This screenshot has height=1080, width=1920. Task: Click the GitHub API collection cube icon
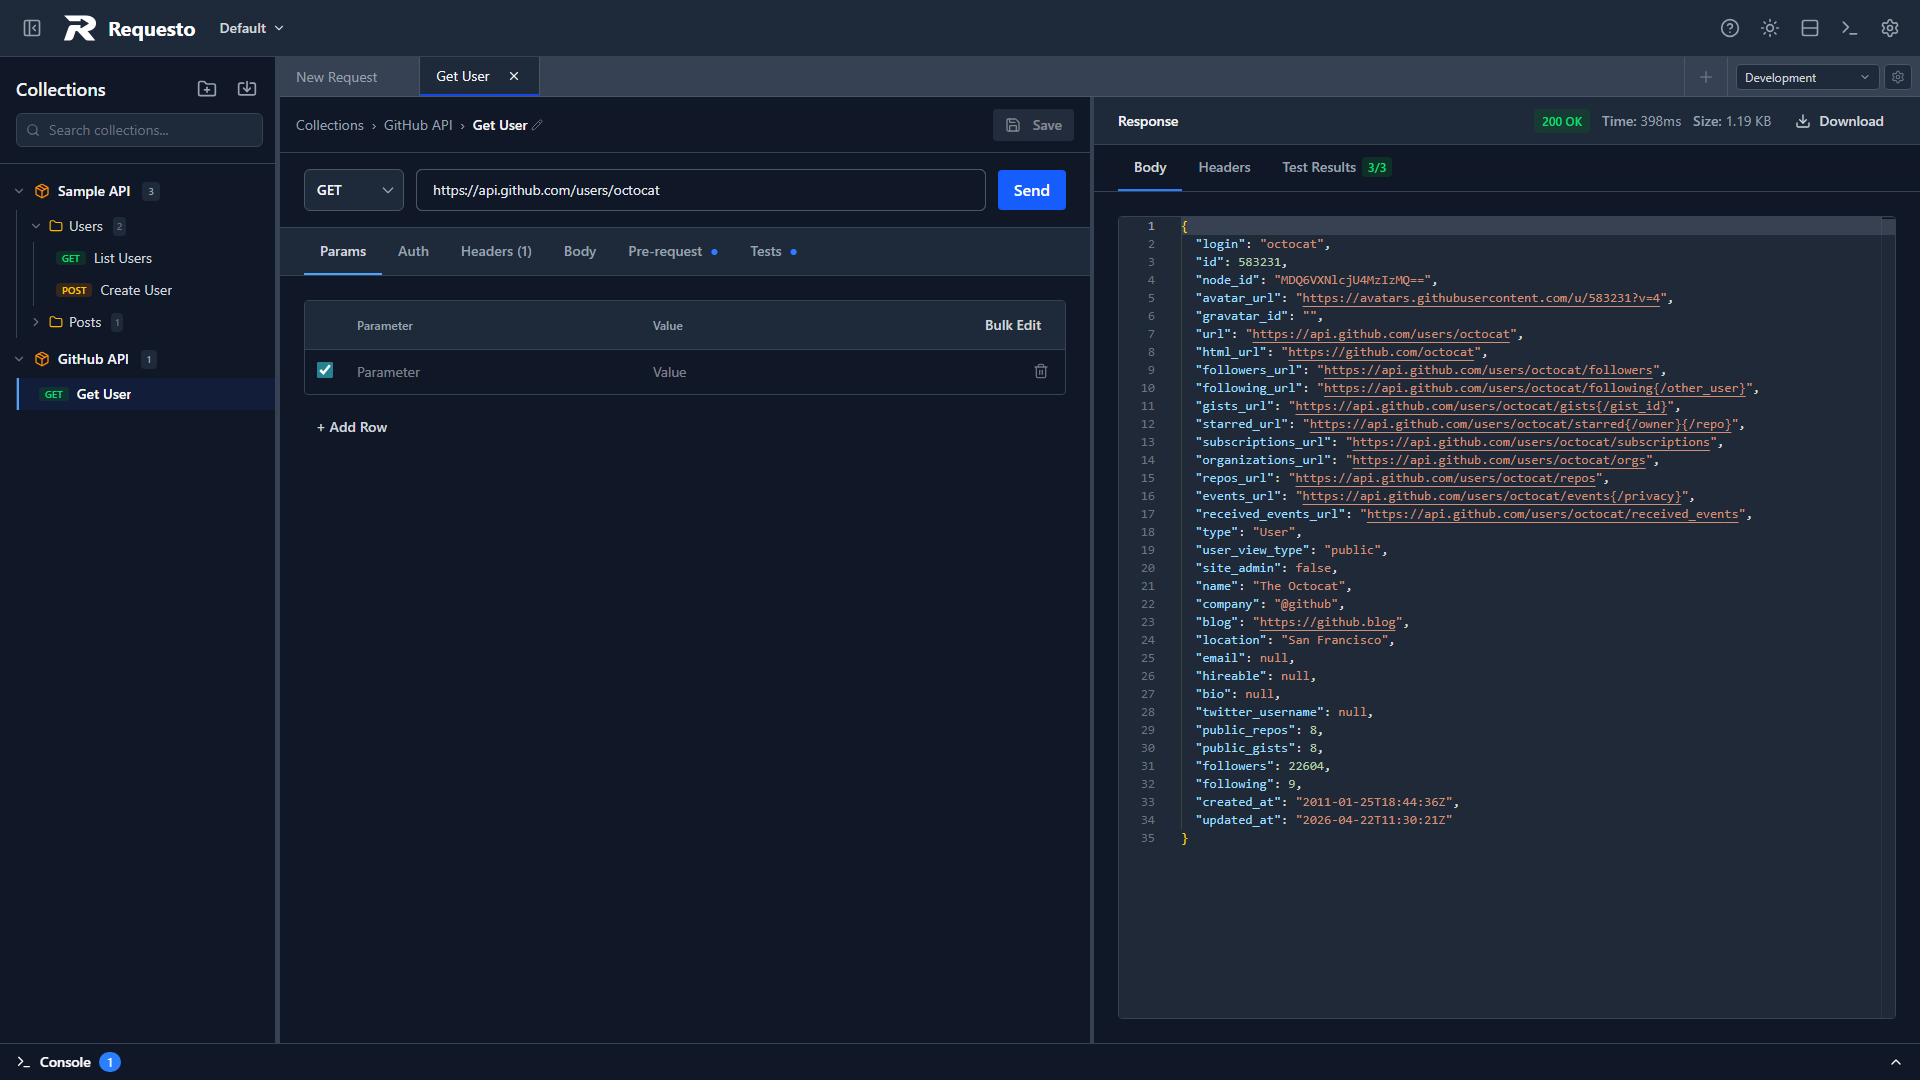(x=42, y=359)
